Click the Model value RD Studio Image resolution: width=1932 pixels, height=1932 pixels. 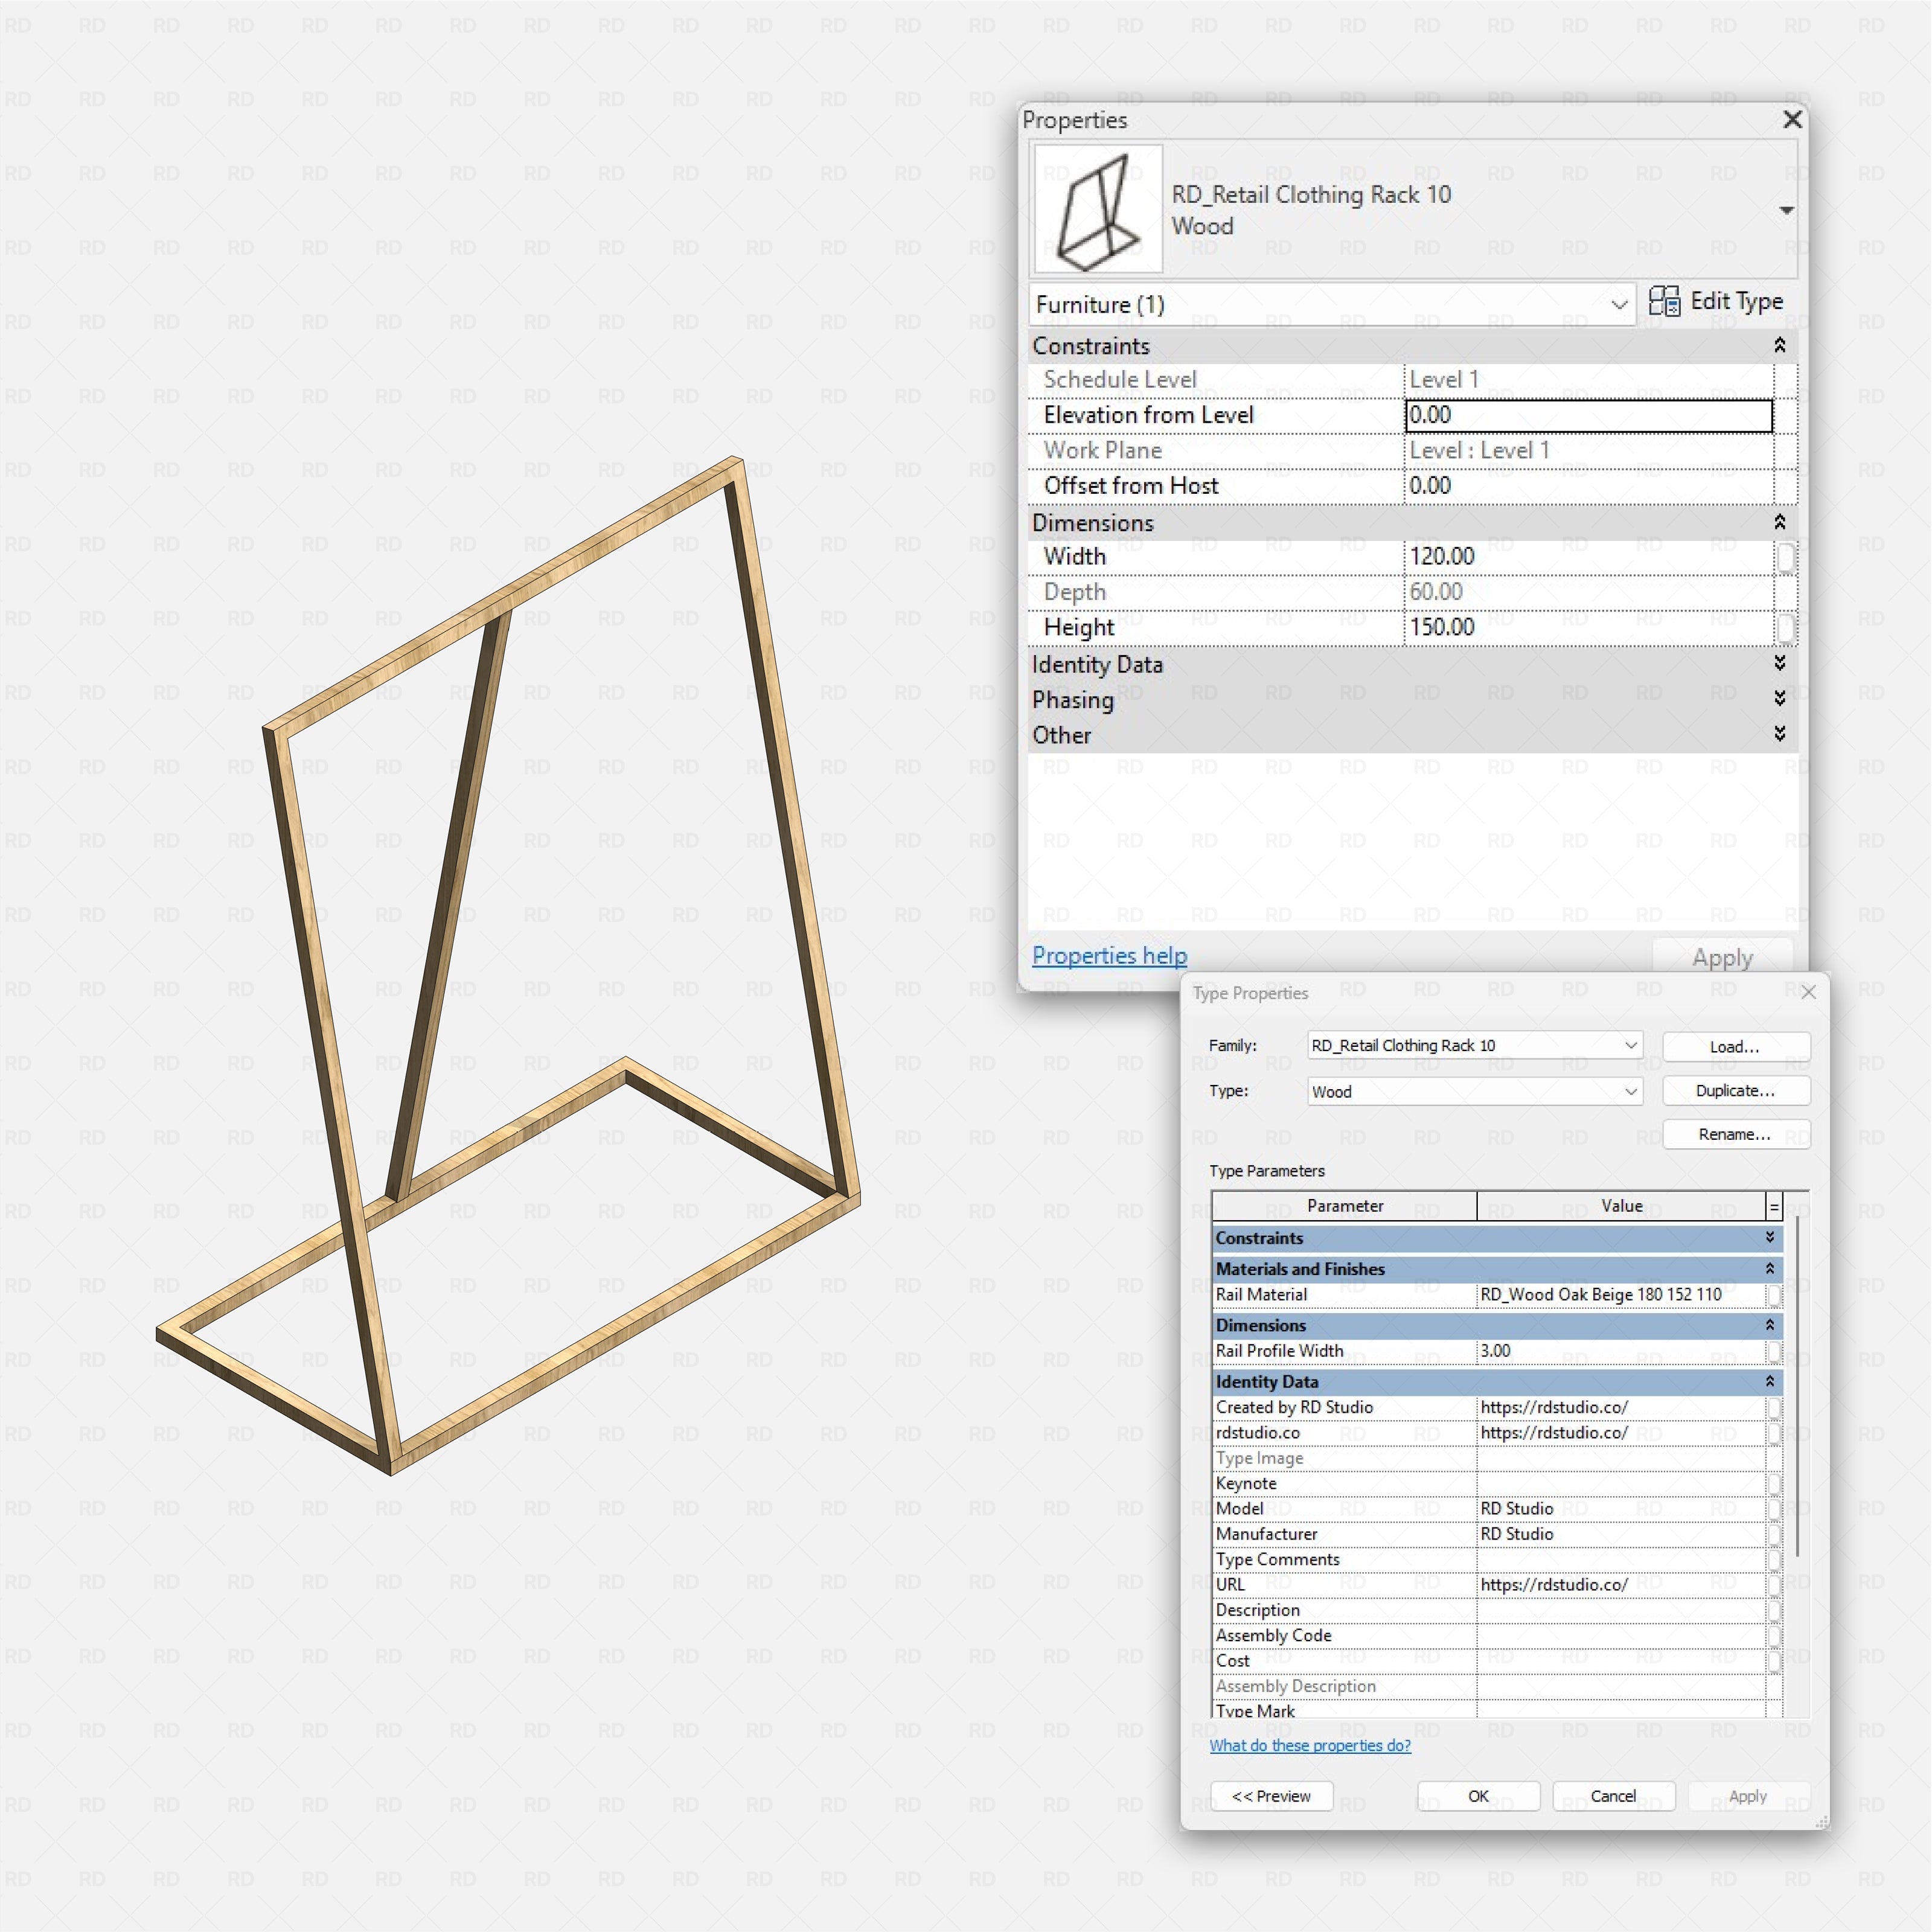(x=1621, y=1509)
